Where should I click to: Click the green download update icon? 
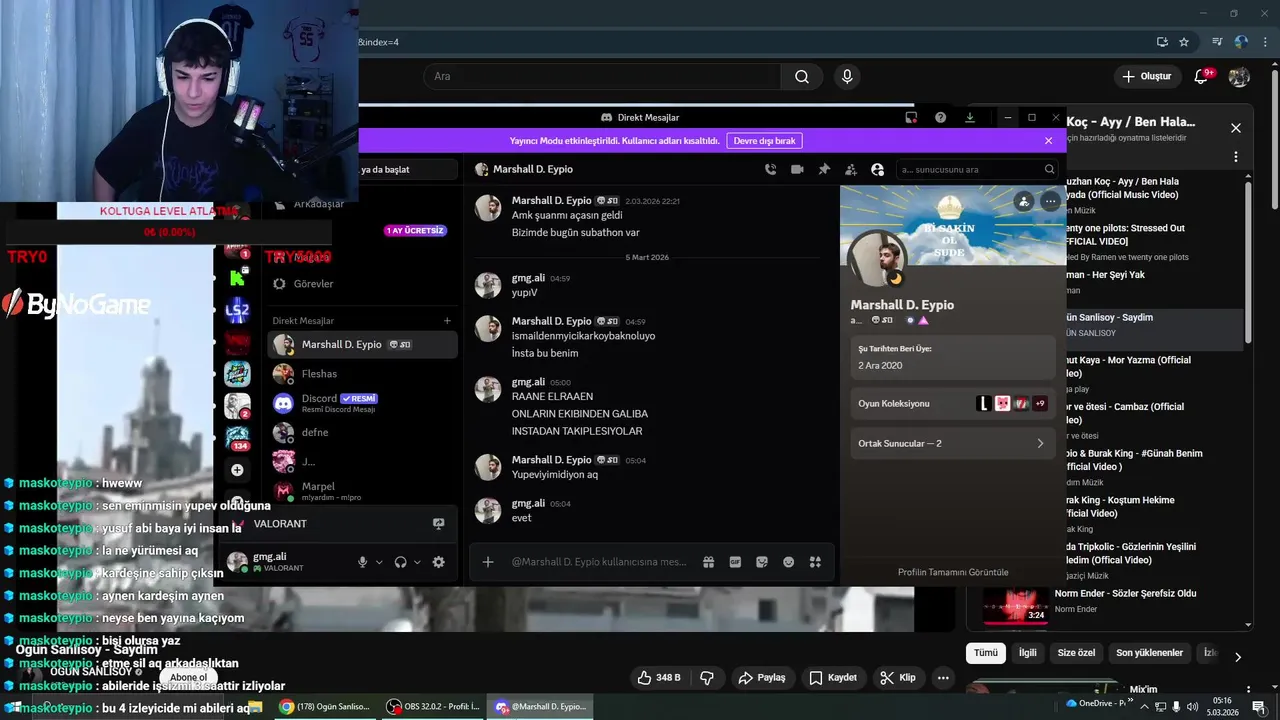[x=969, y=117]
